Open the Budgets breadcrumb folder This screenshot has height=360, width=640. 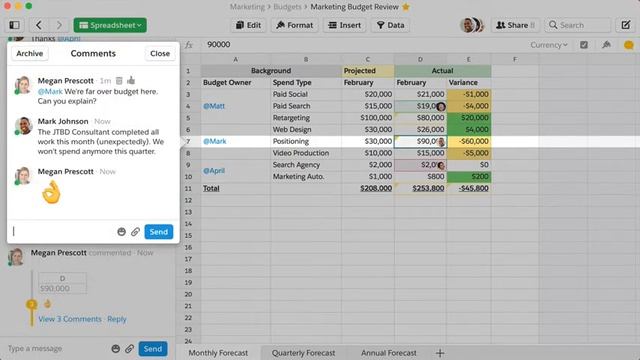tap(287, 7)
